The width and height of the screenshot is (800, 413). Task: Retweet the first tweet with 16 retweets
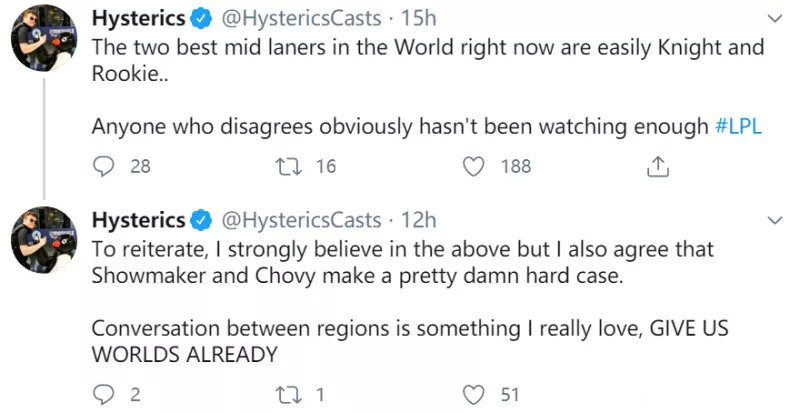coord(286,166)
